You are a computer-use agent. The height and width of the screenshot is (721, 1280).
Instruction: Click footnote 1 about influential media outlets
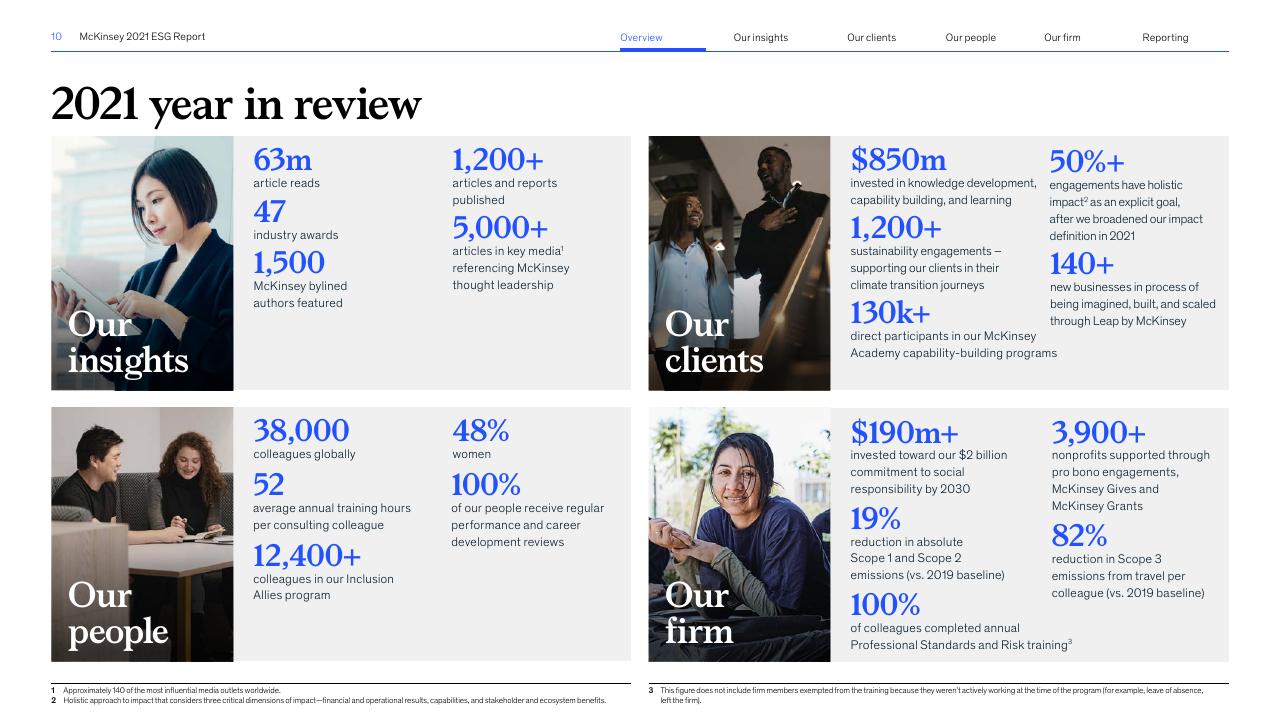click(166, 690)
